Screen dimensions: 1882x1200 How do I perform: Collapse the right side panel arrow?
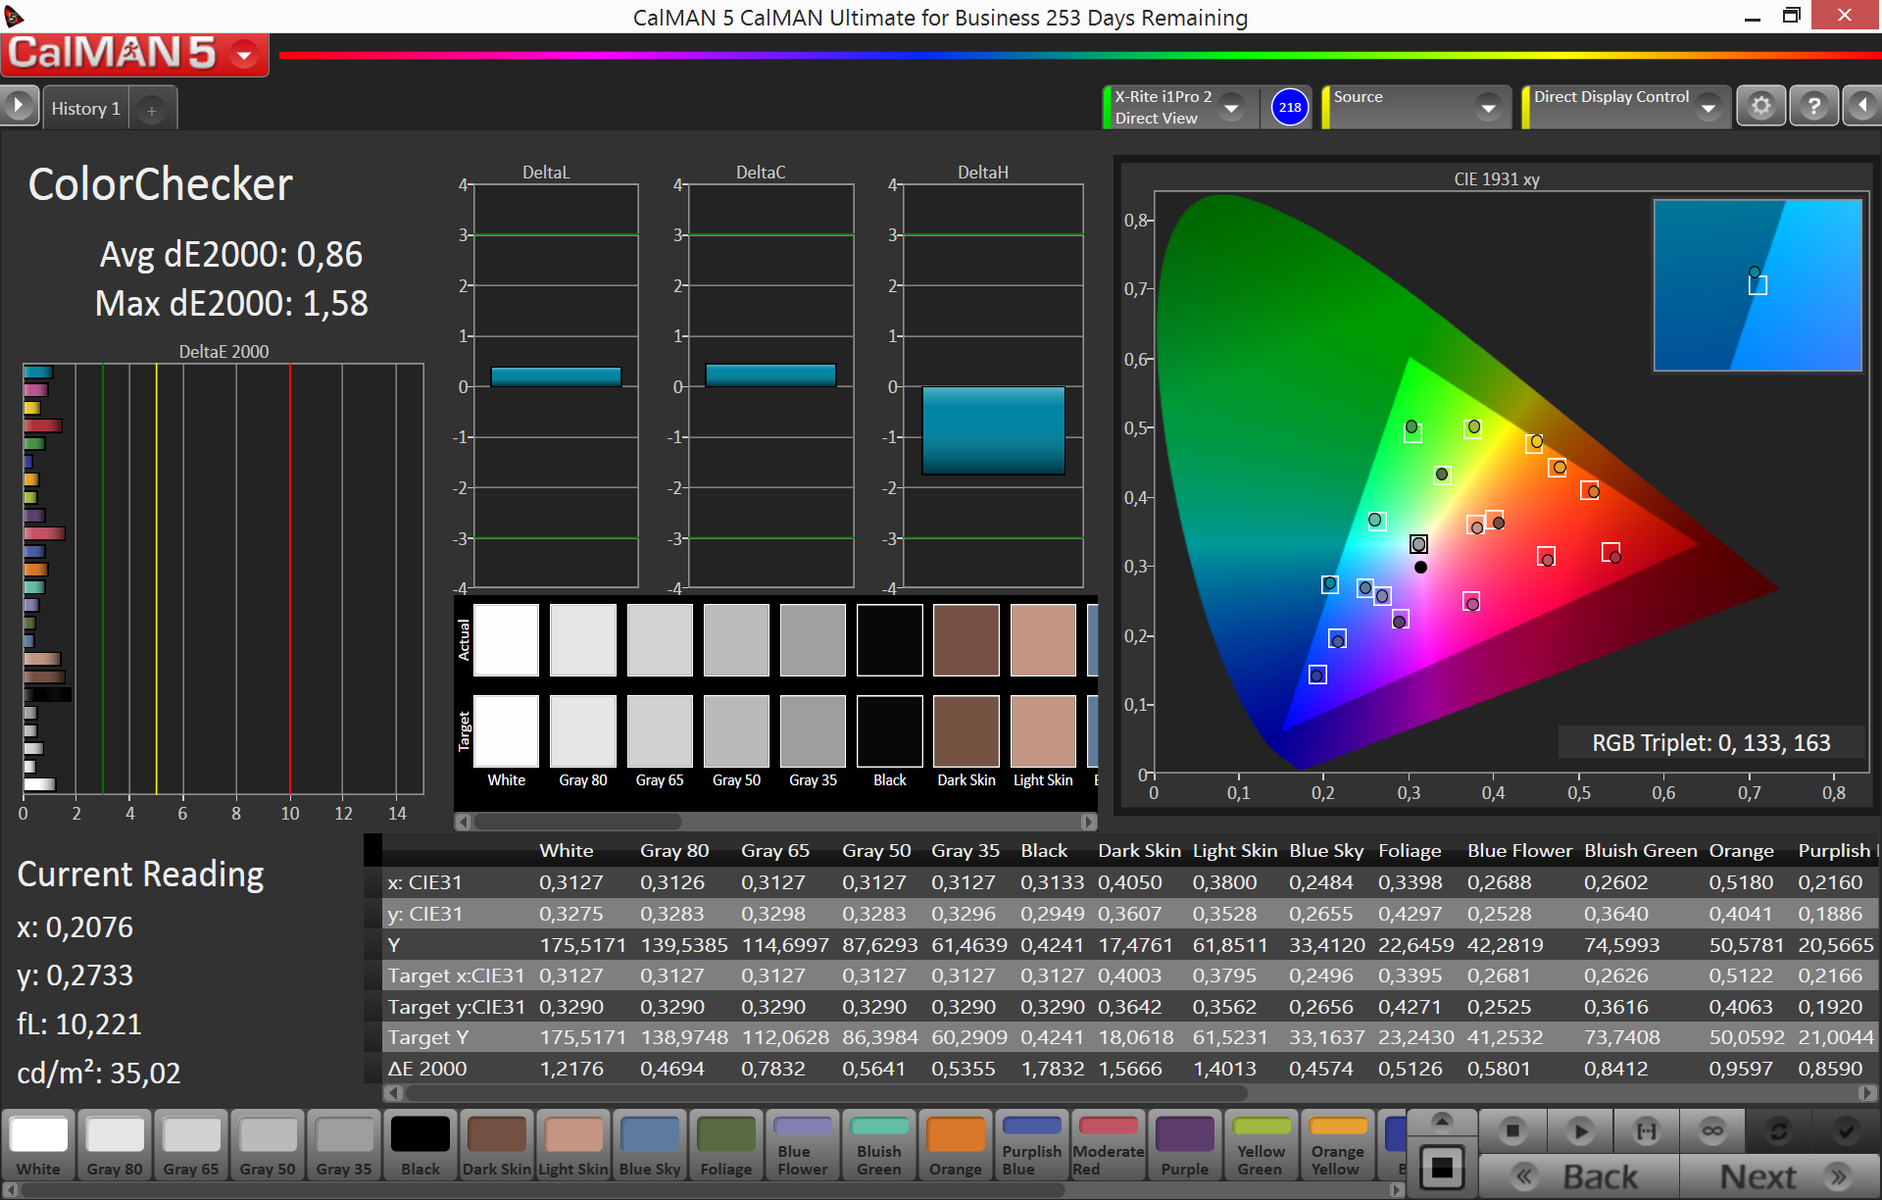click(1862, 106)
